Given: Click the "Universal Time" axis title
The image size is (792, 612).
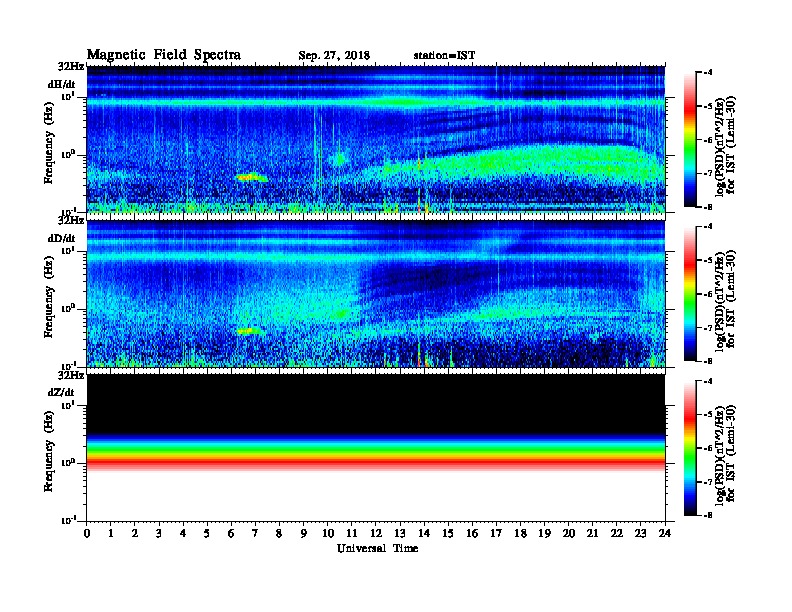Looking at the screenshot, I should coord(377,548).
